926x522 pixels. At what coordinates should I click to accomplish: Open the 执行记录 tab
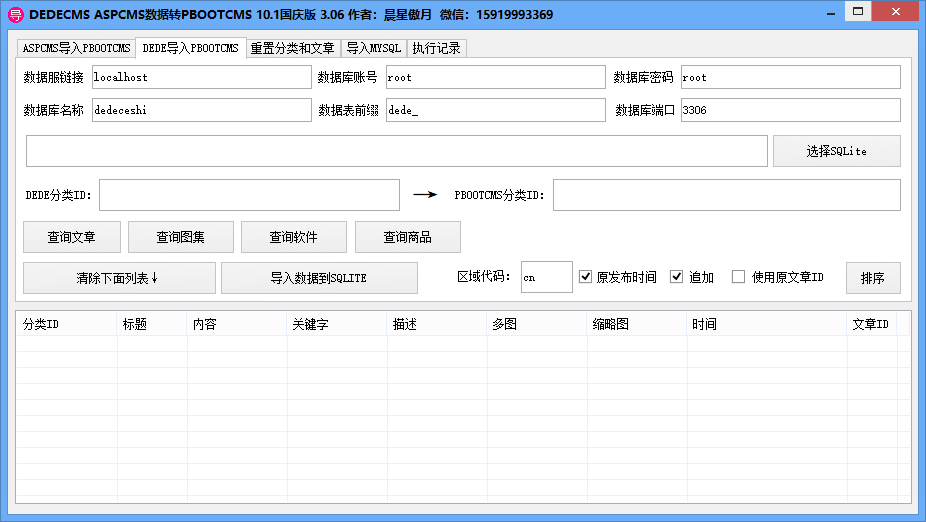tap(437, 48)
